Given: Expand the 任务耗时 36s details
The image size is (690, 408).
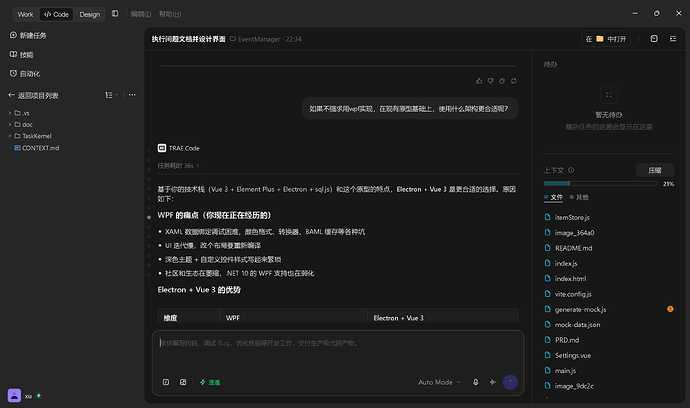Looking at the screenshot, I should tap(178, 165).
